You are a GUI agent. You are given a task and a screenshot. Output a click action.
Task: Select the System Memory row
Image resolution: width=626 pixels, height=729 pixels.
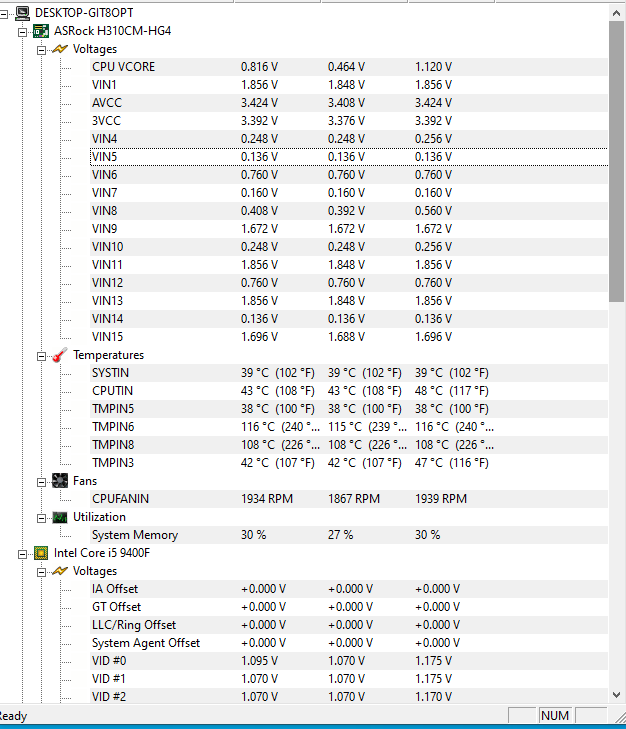click(349, 535)
